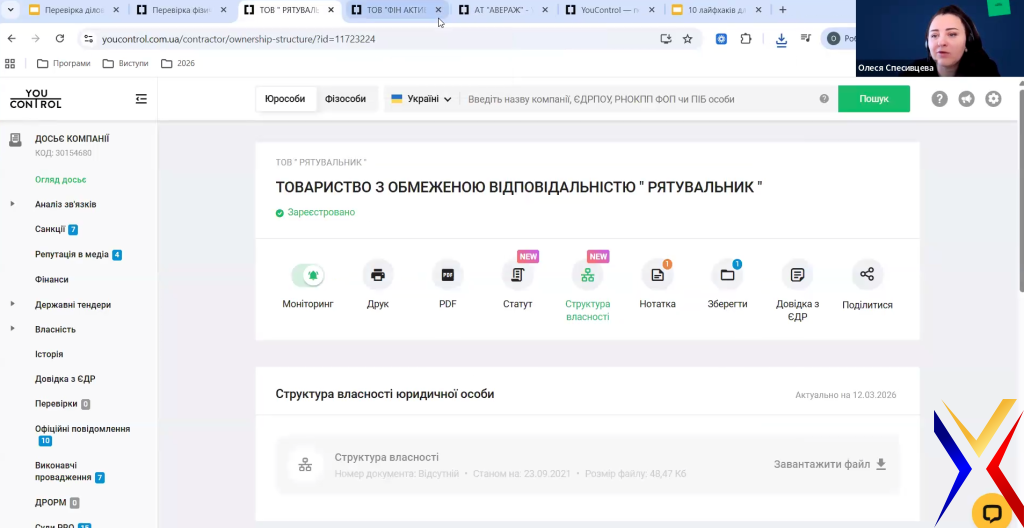This screenshot has width=1024, height=528.
Task: Click Завантажити файл download link
Action: [x=829, y=464]
